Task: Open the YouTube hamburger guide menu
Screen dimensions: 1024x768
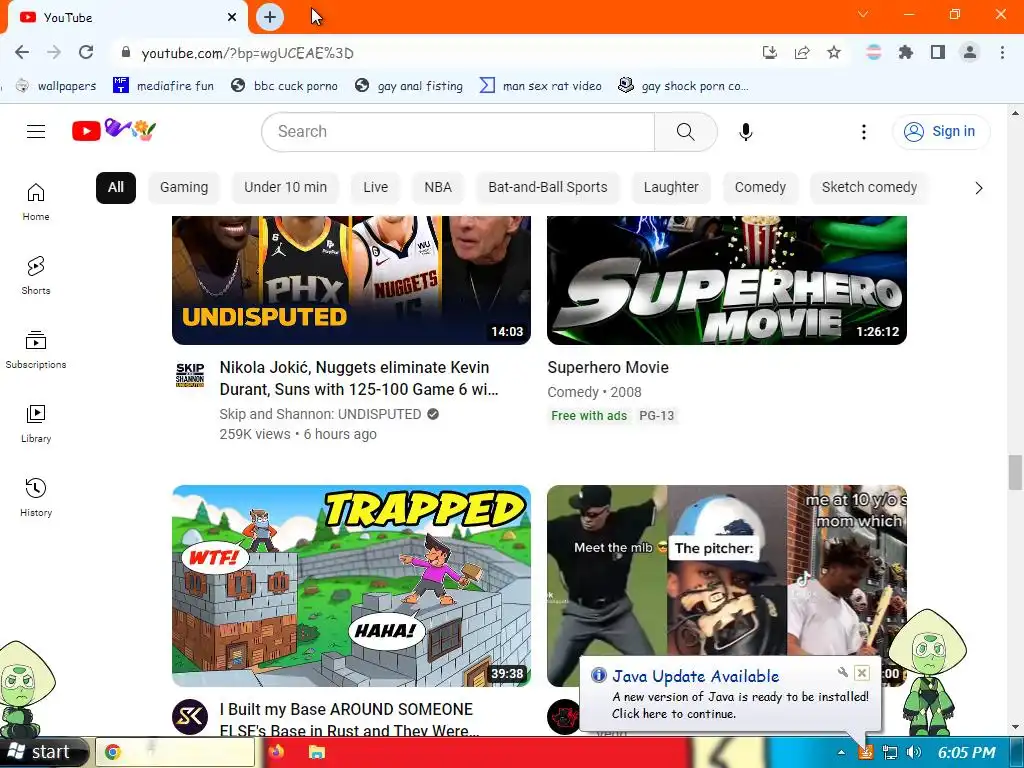Action: coord(36,131)
